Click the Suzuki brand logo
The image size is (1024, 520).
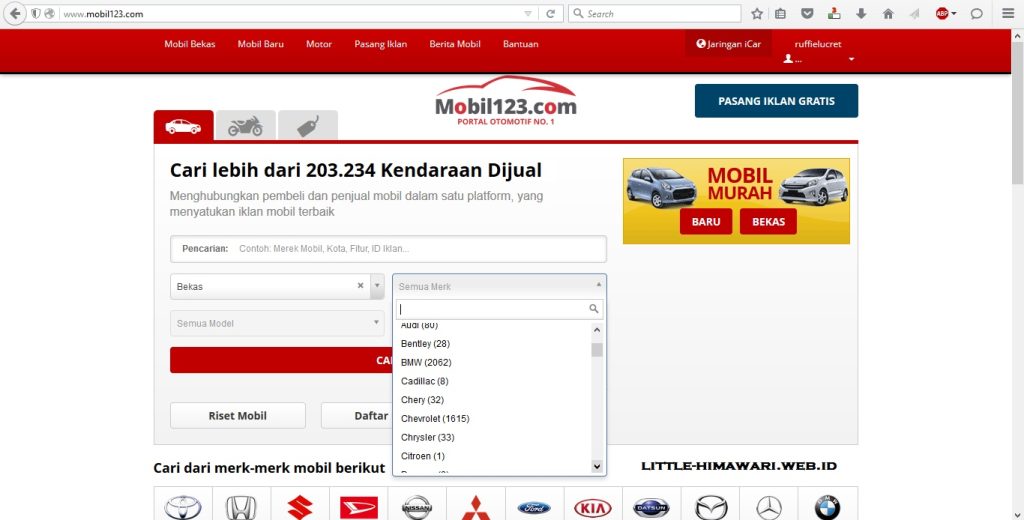click(x=300, y=506)
